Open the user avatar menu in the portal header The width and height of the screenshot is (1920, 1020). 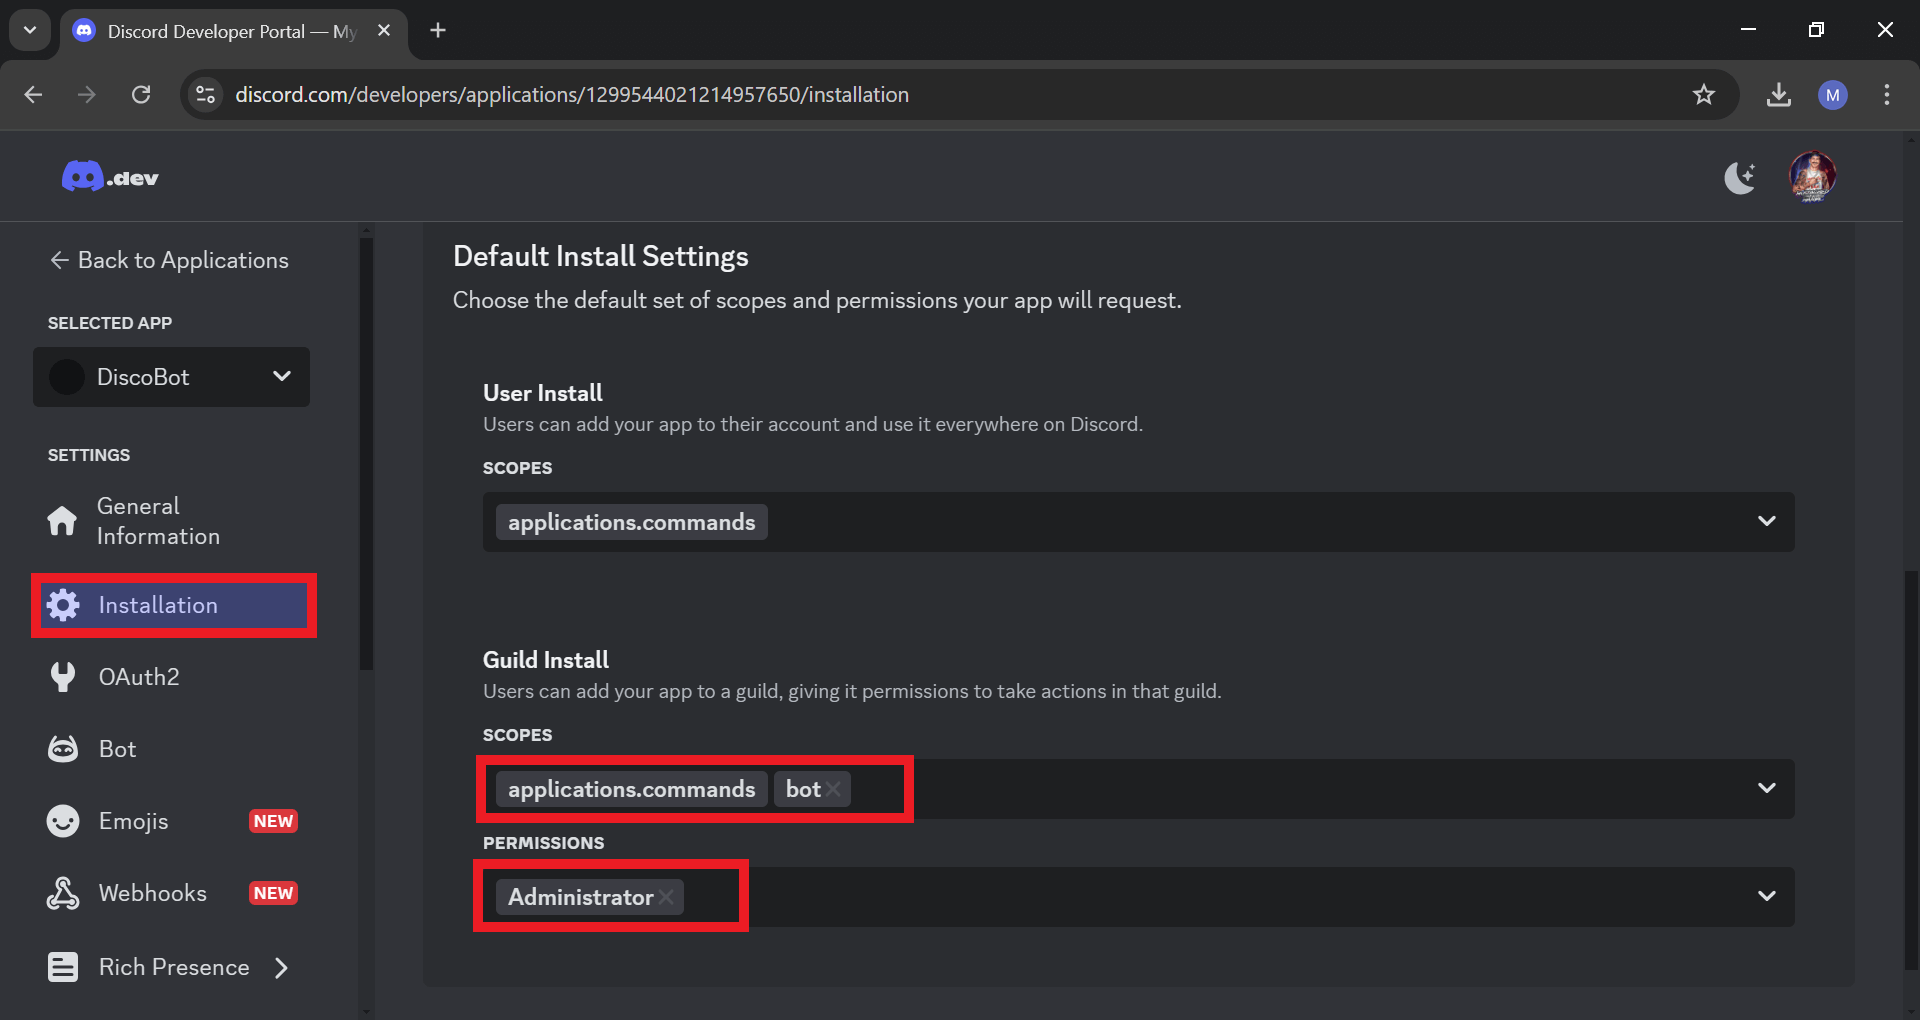[1812, 177]
